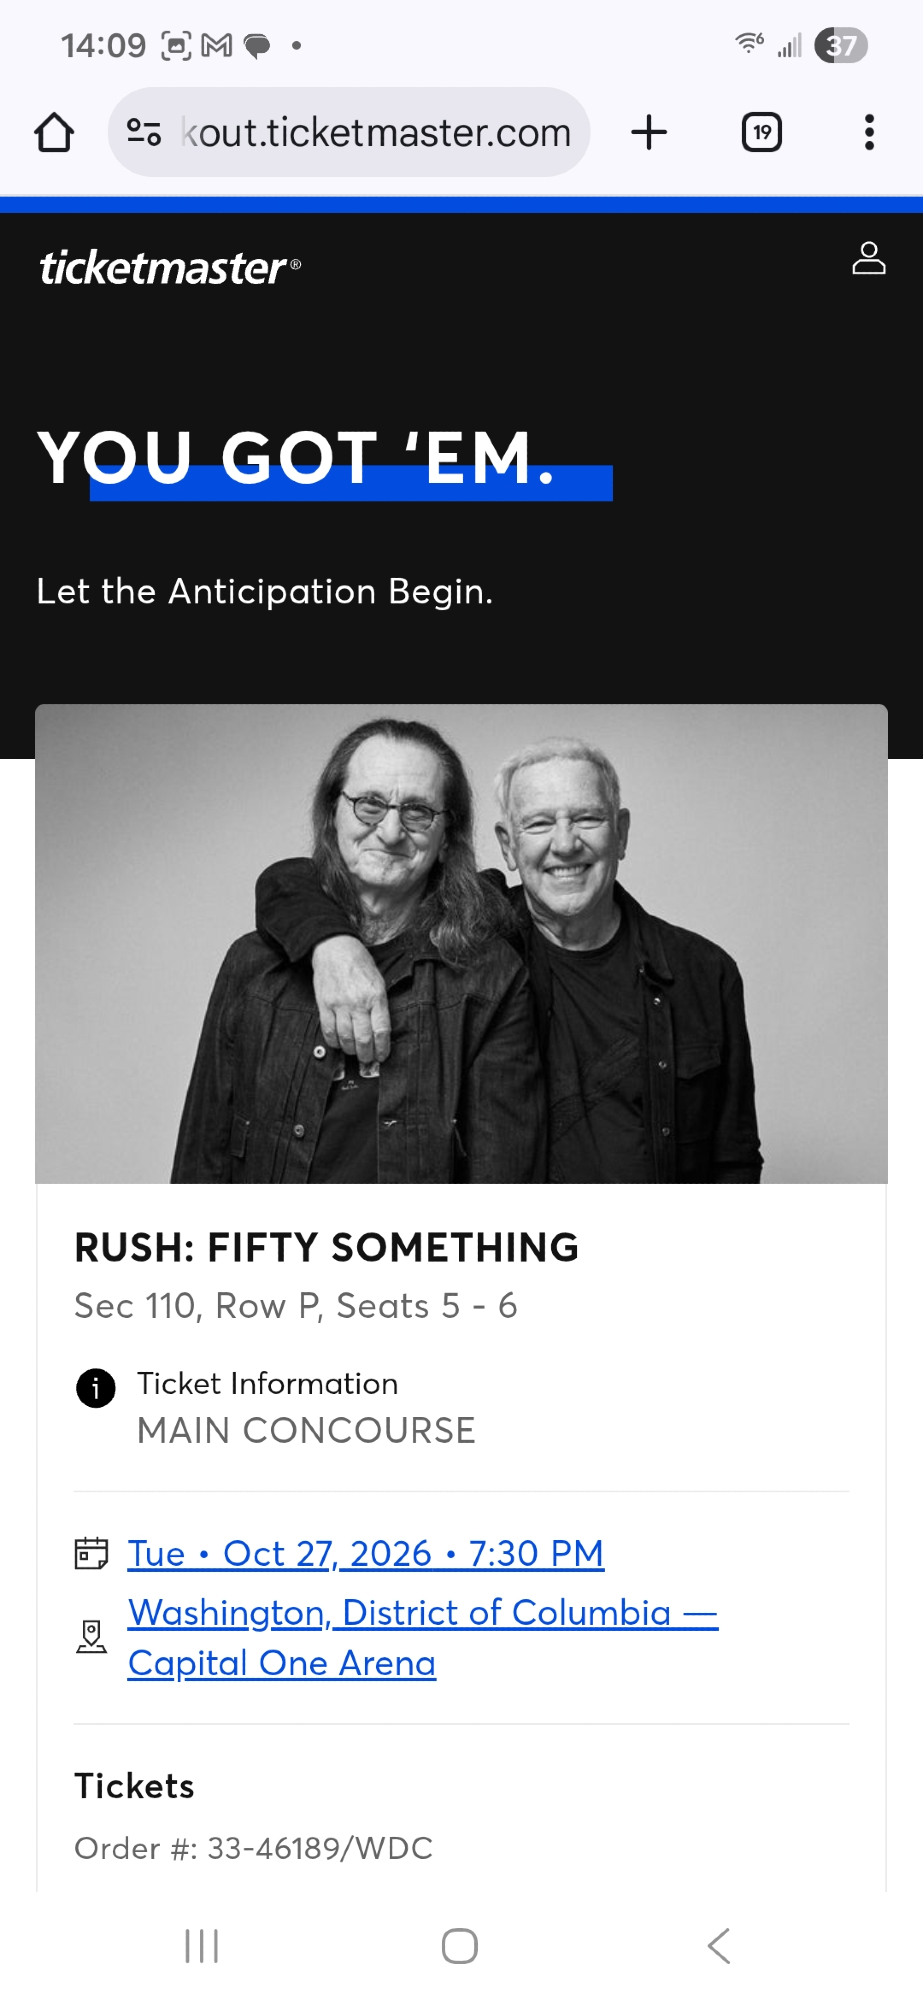Open a new tab with plus icon
Viewport: 923px width, 2000px height.
pos(649,132)
